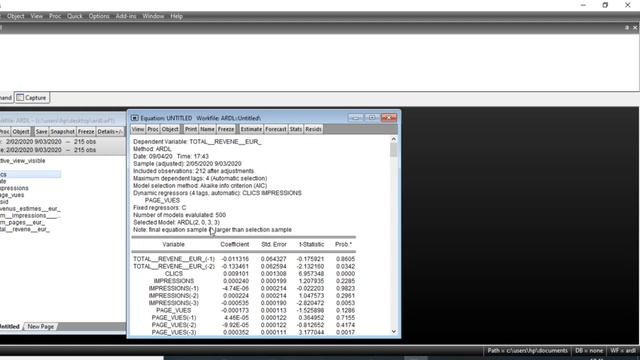Click coefficient value 0.009101
Viewport: 640px width, 360px height.
click(x=236, y=273)
